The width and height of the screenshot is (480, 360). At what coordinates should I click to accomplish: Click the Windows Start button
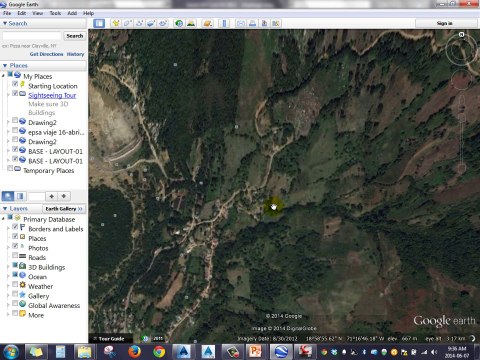(x=11, y=352)
